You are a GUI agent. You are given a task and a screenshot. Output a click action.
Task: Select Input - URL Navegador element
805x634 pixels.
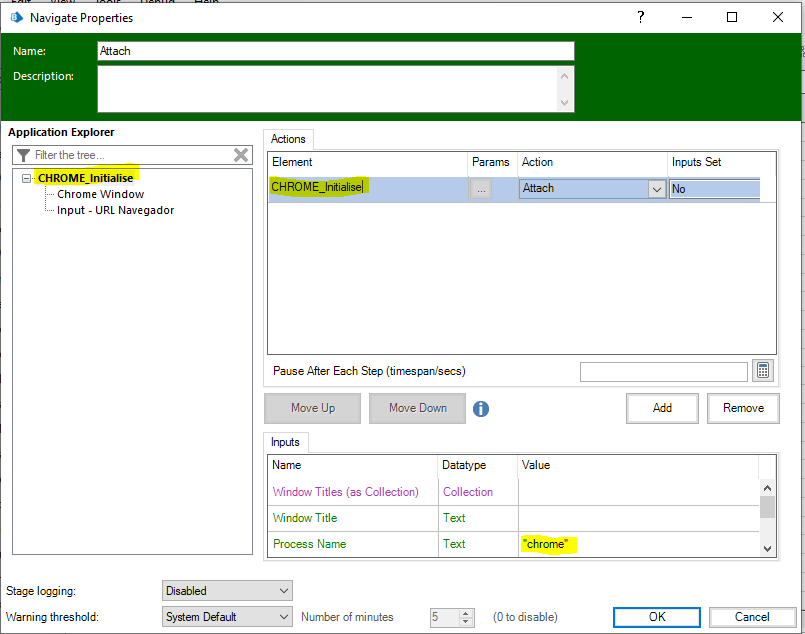click(115, 210)
